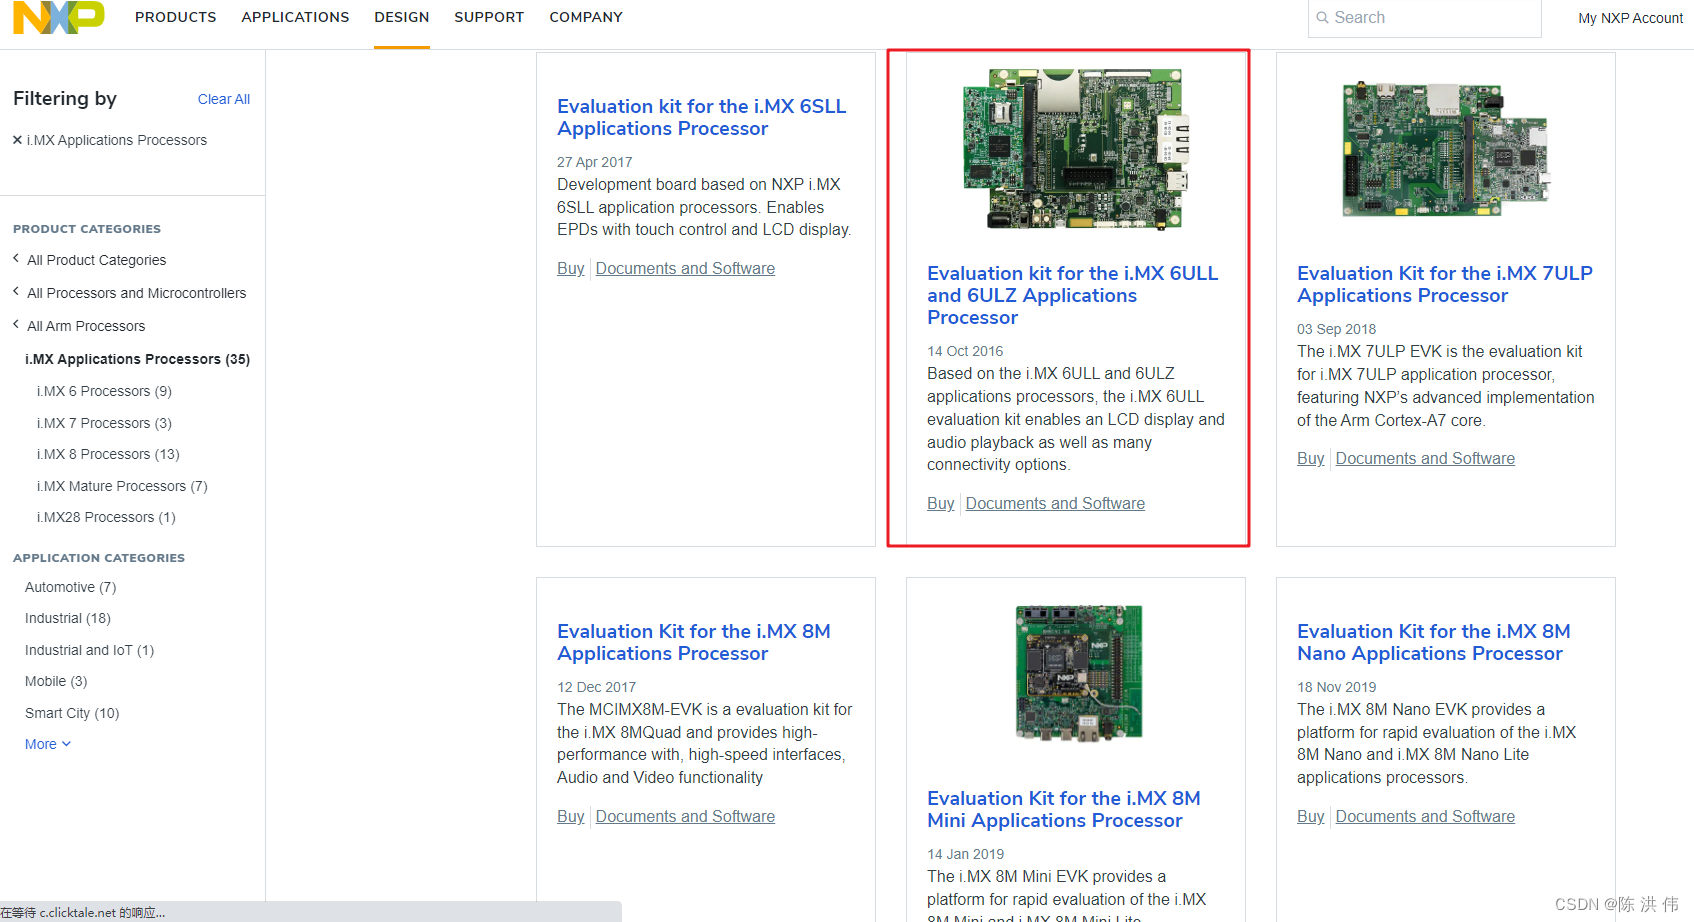The image size is (1694, 922).
Task: Collapse All Product Categories
Action: coord(97,259)
